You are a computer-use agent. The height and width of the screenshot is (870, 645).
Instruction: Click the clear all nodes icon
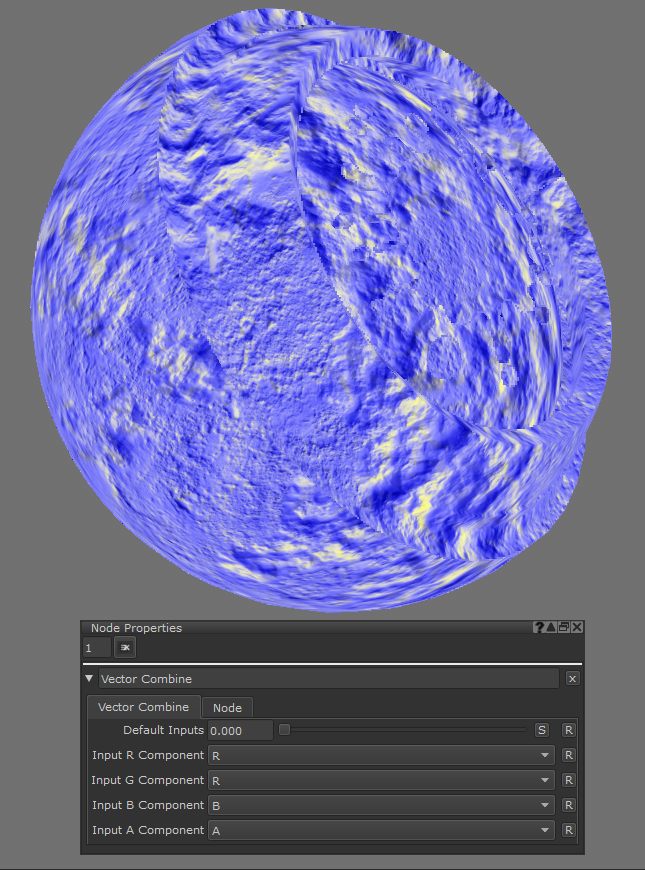coord(125,648)
